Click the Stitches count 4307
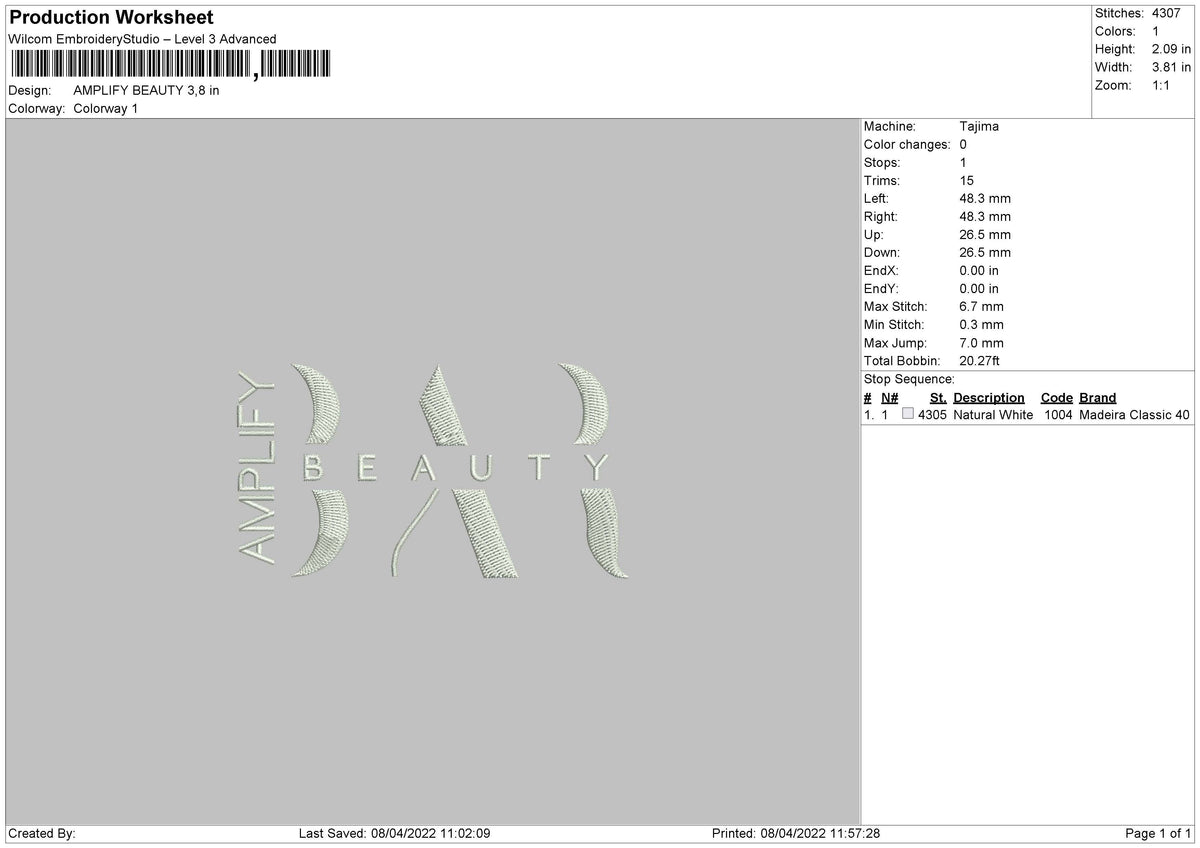The width and height of the screenshot is (1200, 848). pos(1169,13)
